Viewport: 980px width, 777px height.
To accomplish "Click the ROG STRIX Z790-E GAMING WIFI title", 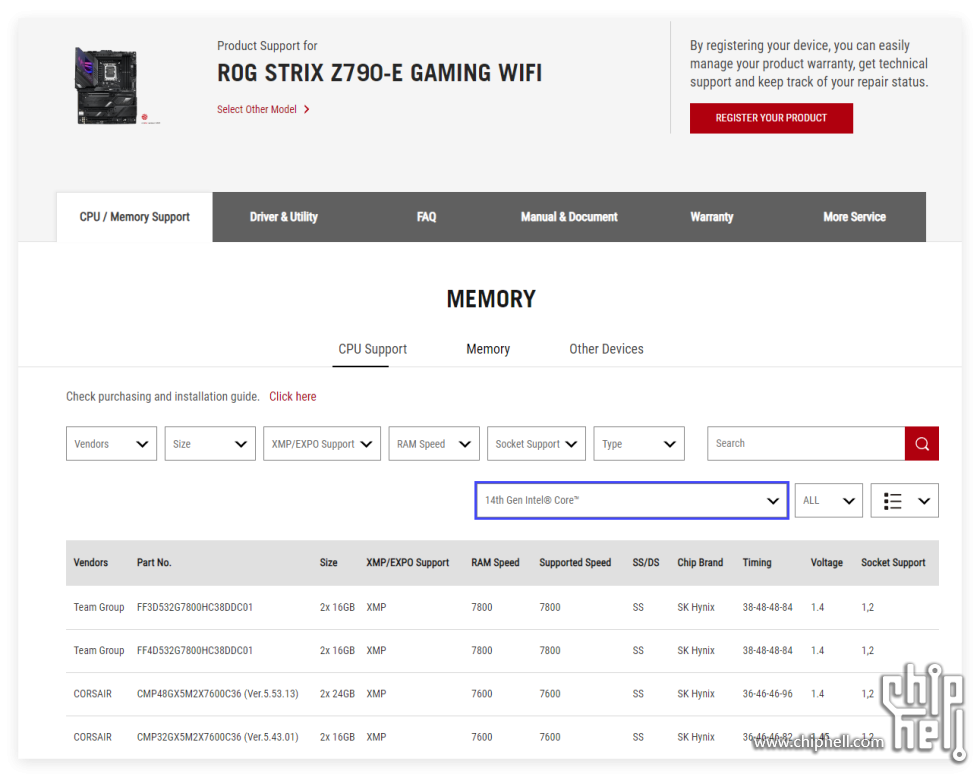I will [379, 73].
